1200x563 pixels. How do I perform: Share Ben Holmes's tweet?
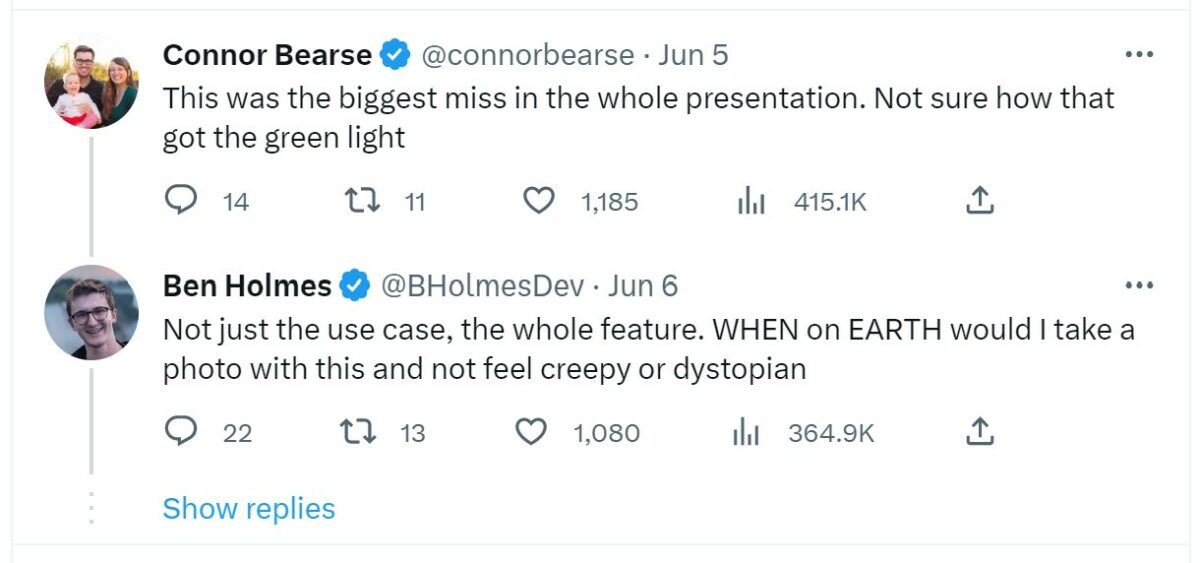point(979,432)
